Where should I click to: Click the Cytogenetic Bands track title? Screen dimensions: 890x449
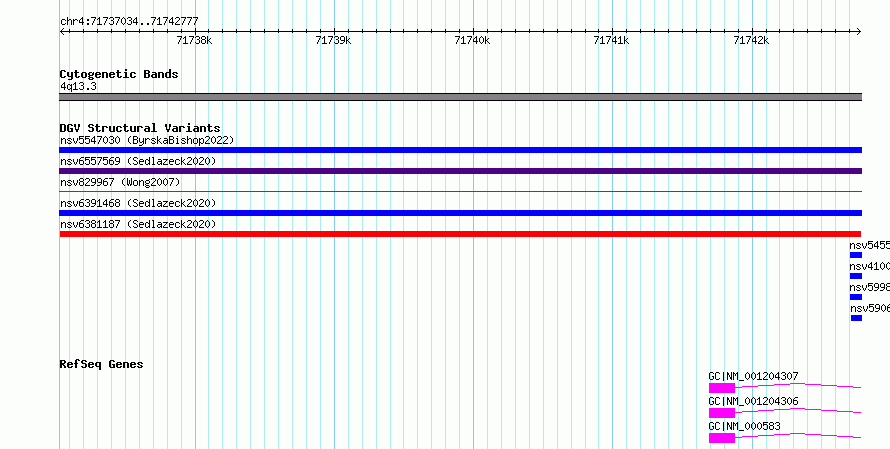[119, 74]
